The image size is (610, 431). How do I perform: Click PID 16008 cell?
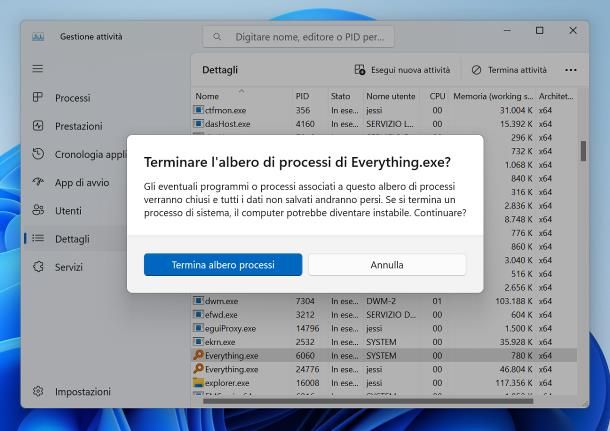click(307, 383)
